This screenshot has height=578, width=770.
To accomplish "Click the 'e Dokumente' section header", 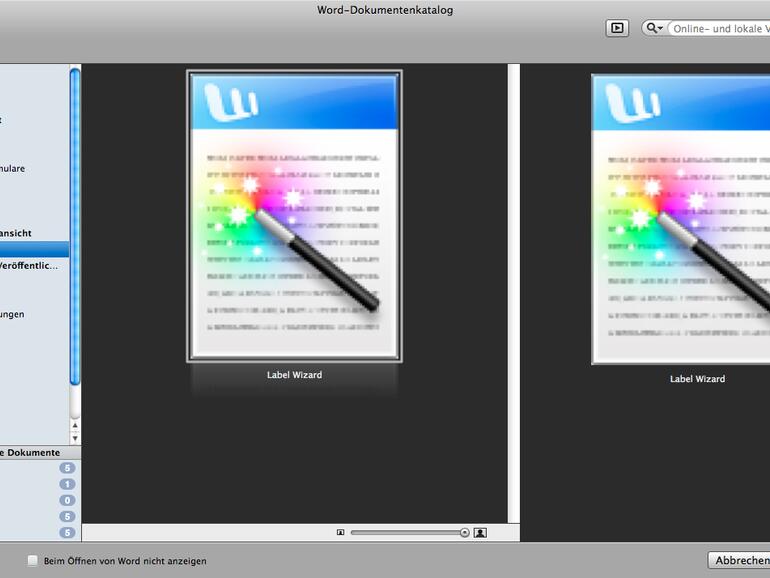I will click(x=40, y=452).
